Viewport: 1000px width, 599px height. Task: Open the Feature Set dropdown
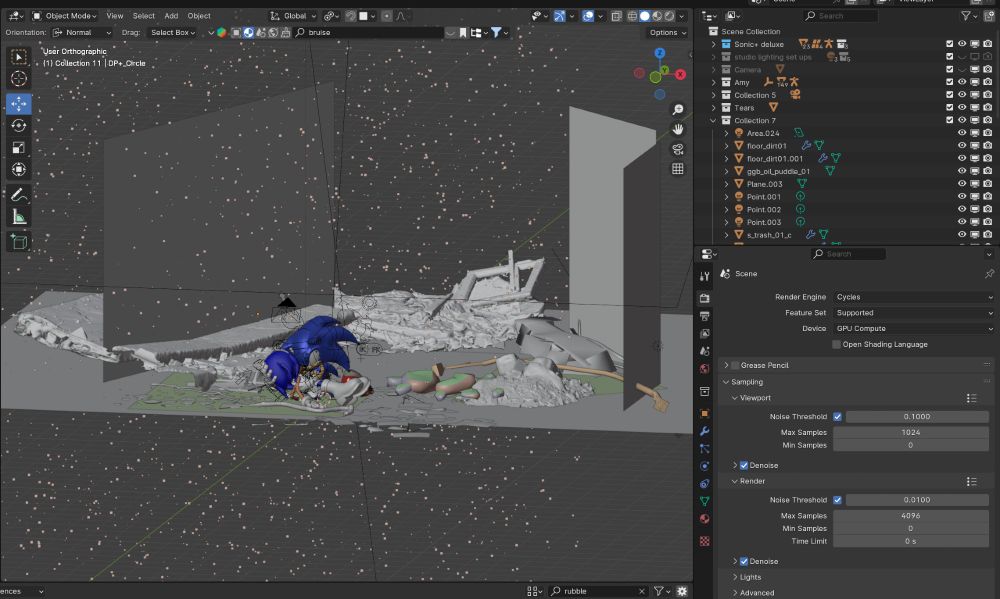(914, 313)
